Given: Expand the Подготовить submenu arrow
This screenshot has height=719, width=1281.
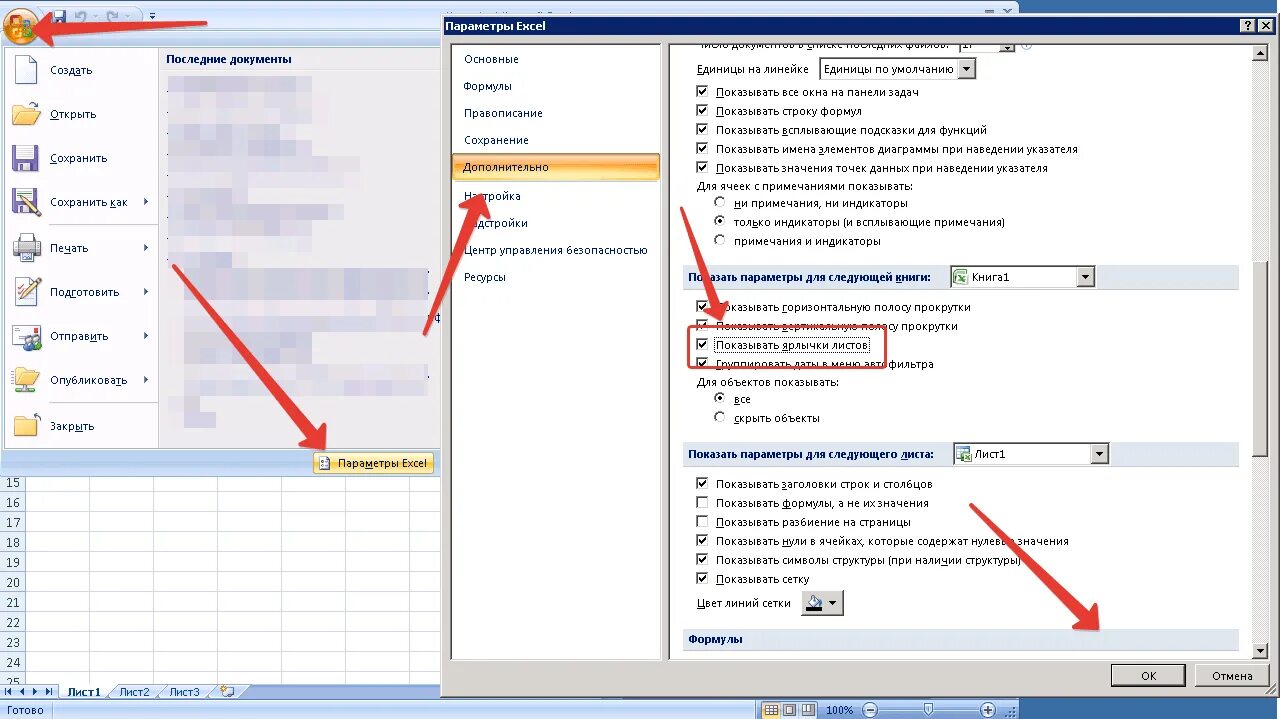Looking at the screenshot, I should (146, 292).
